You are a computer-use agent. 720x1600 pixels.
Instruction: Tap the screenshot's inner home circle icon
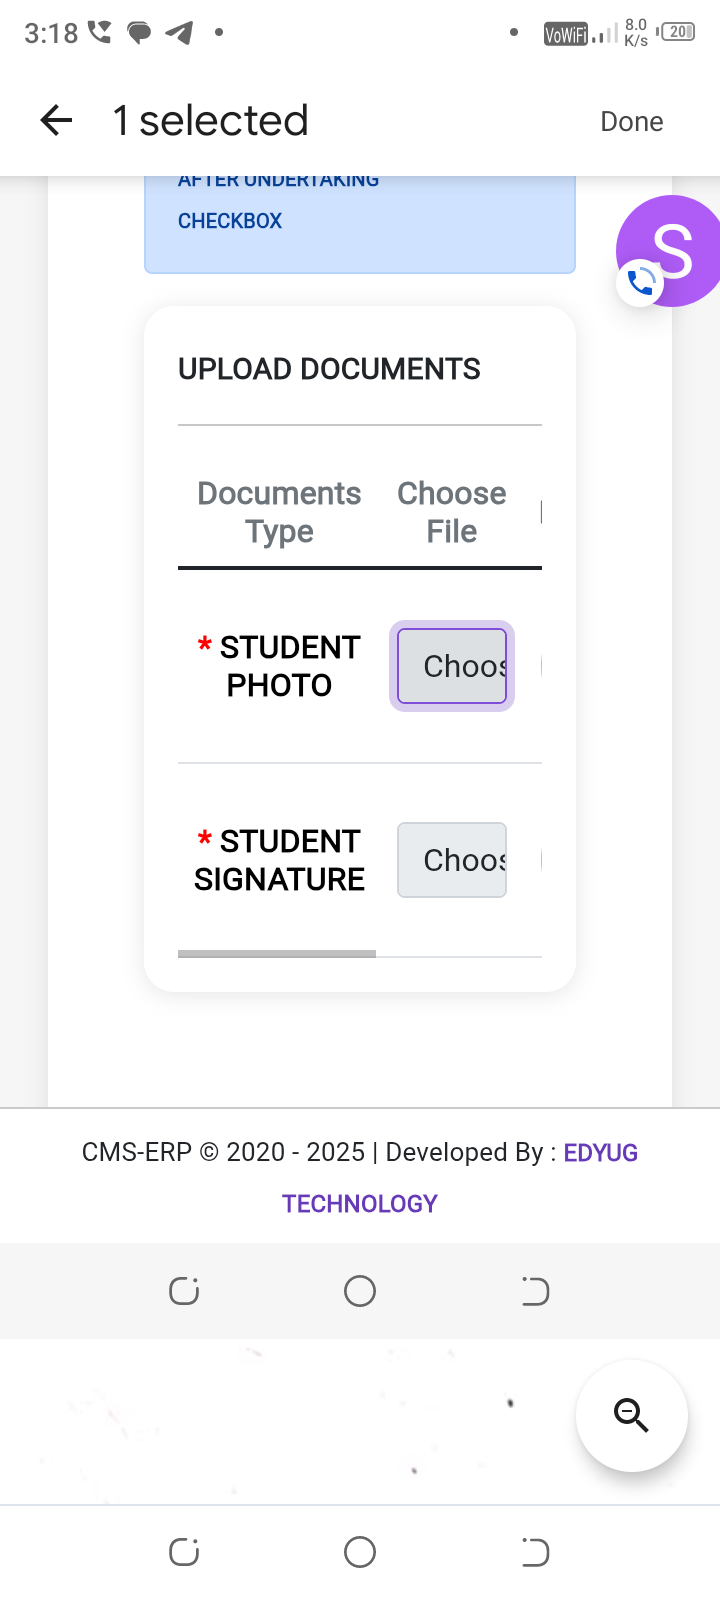[360, 1291]
